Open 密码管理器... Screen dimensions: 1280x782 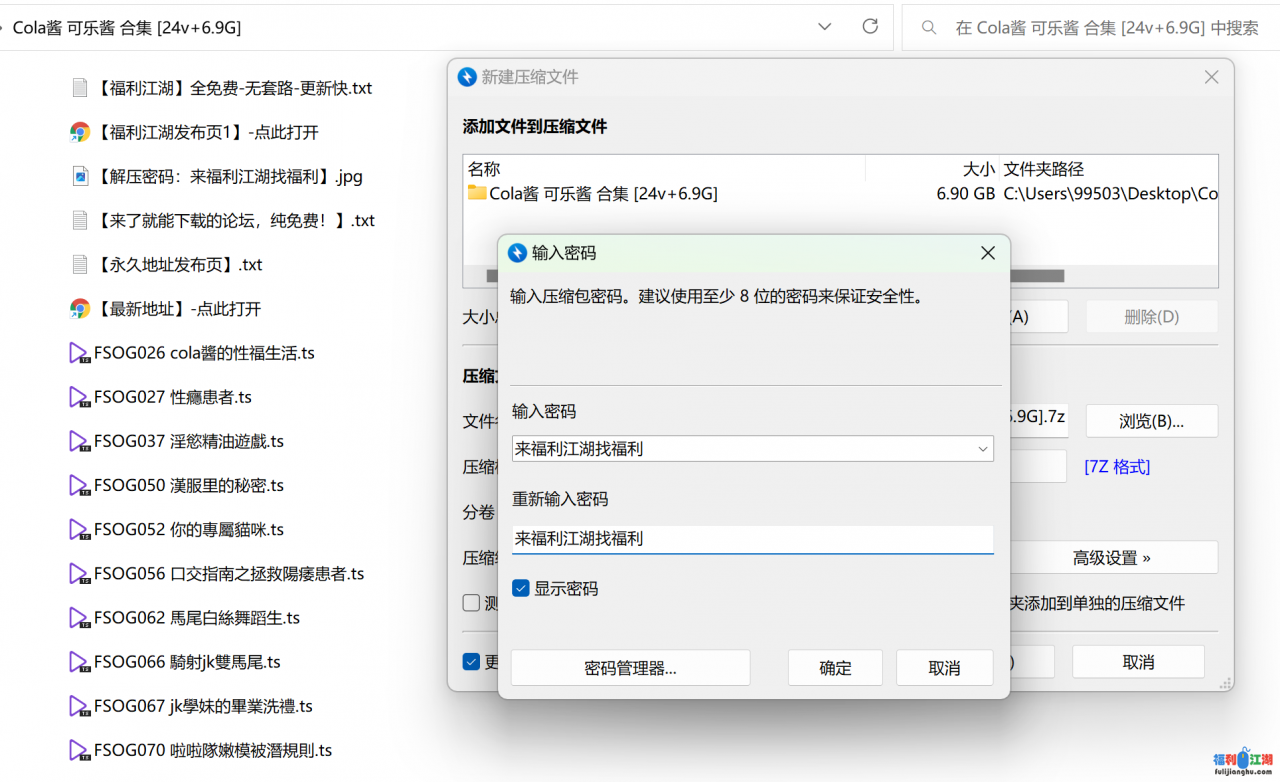point(630,668)
